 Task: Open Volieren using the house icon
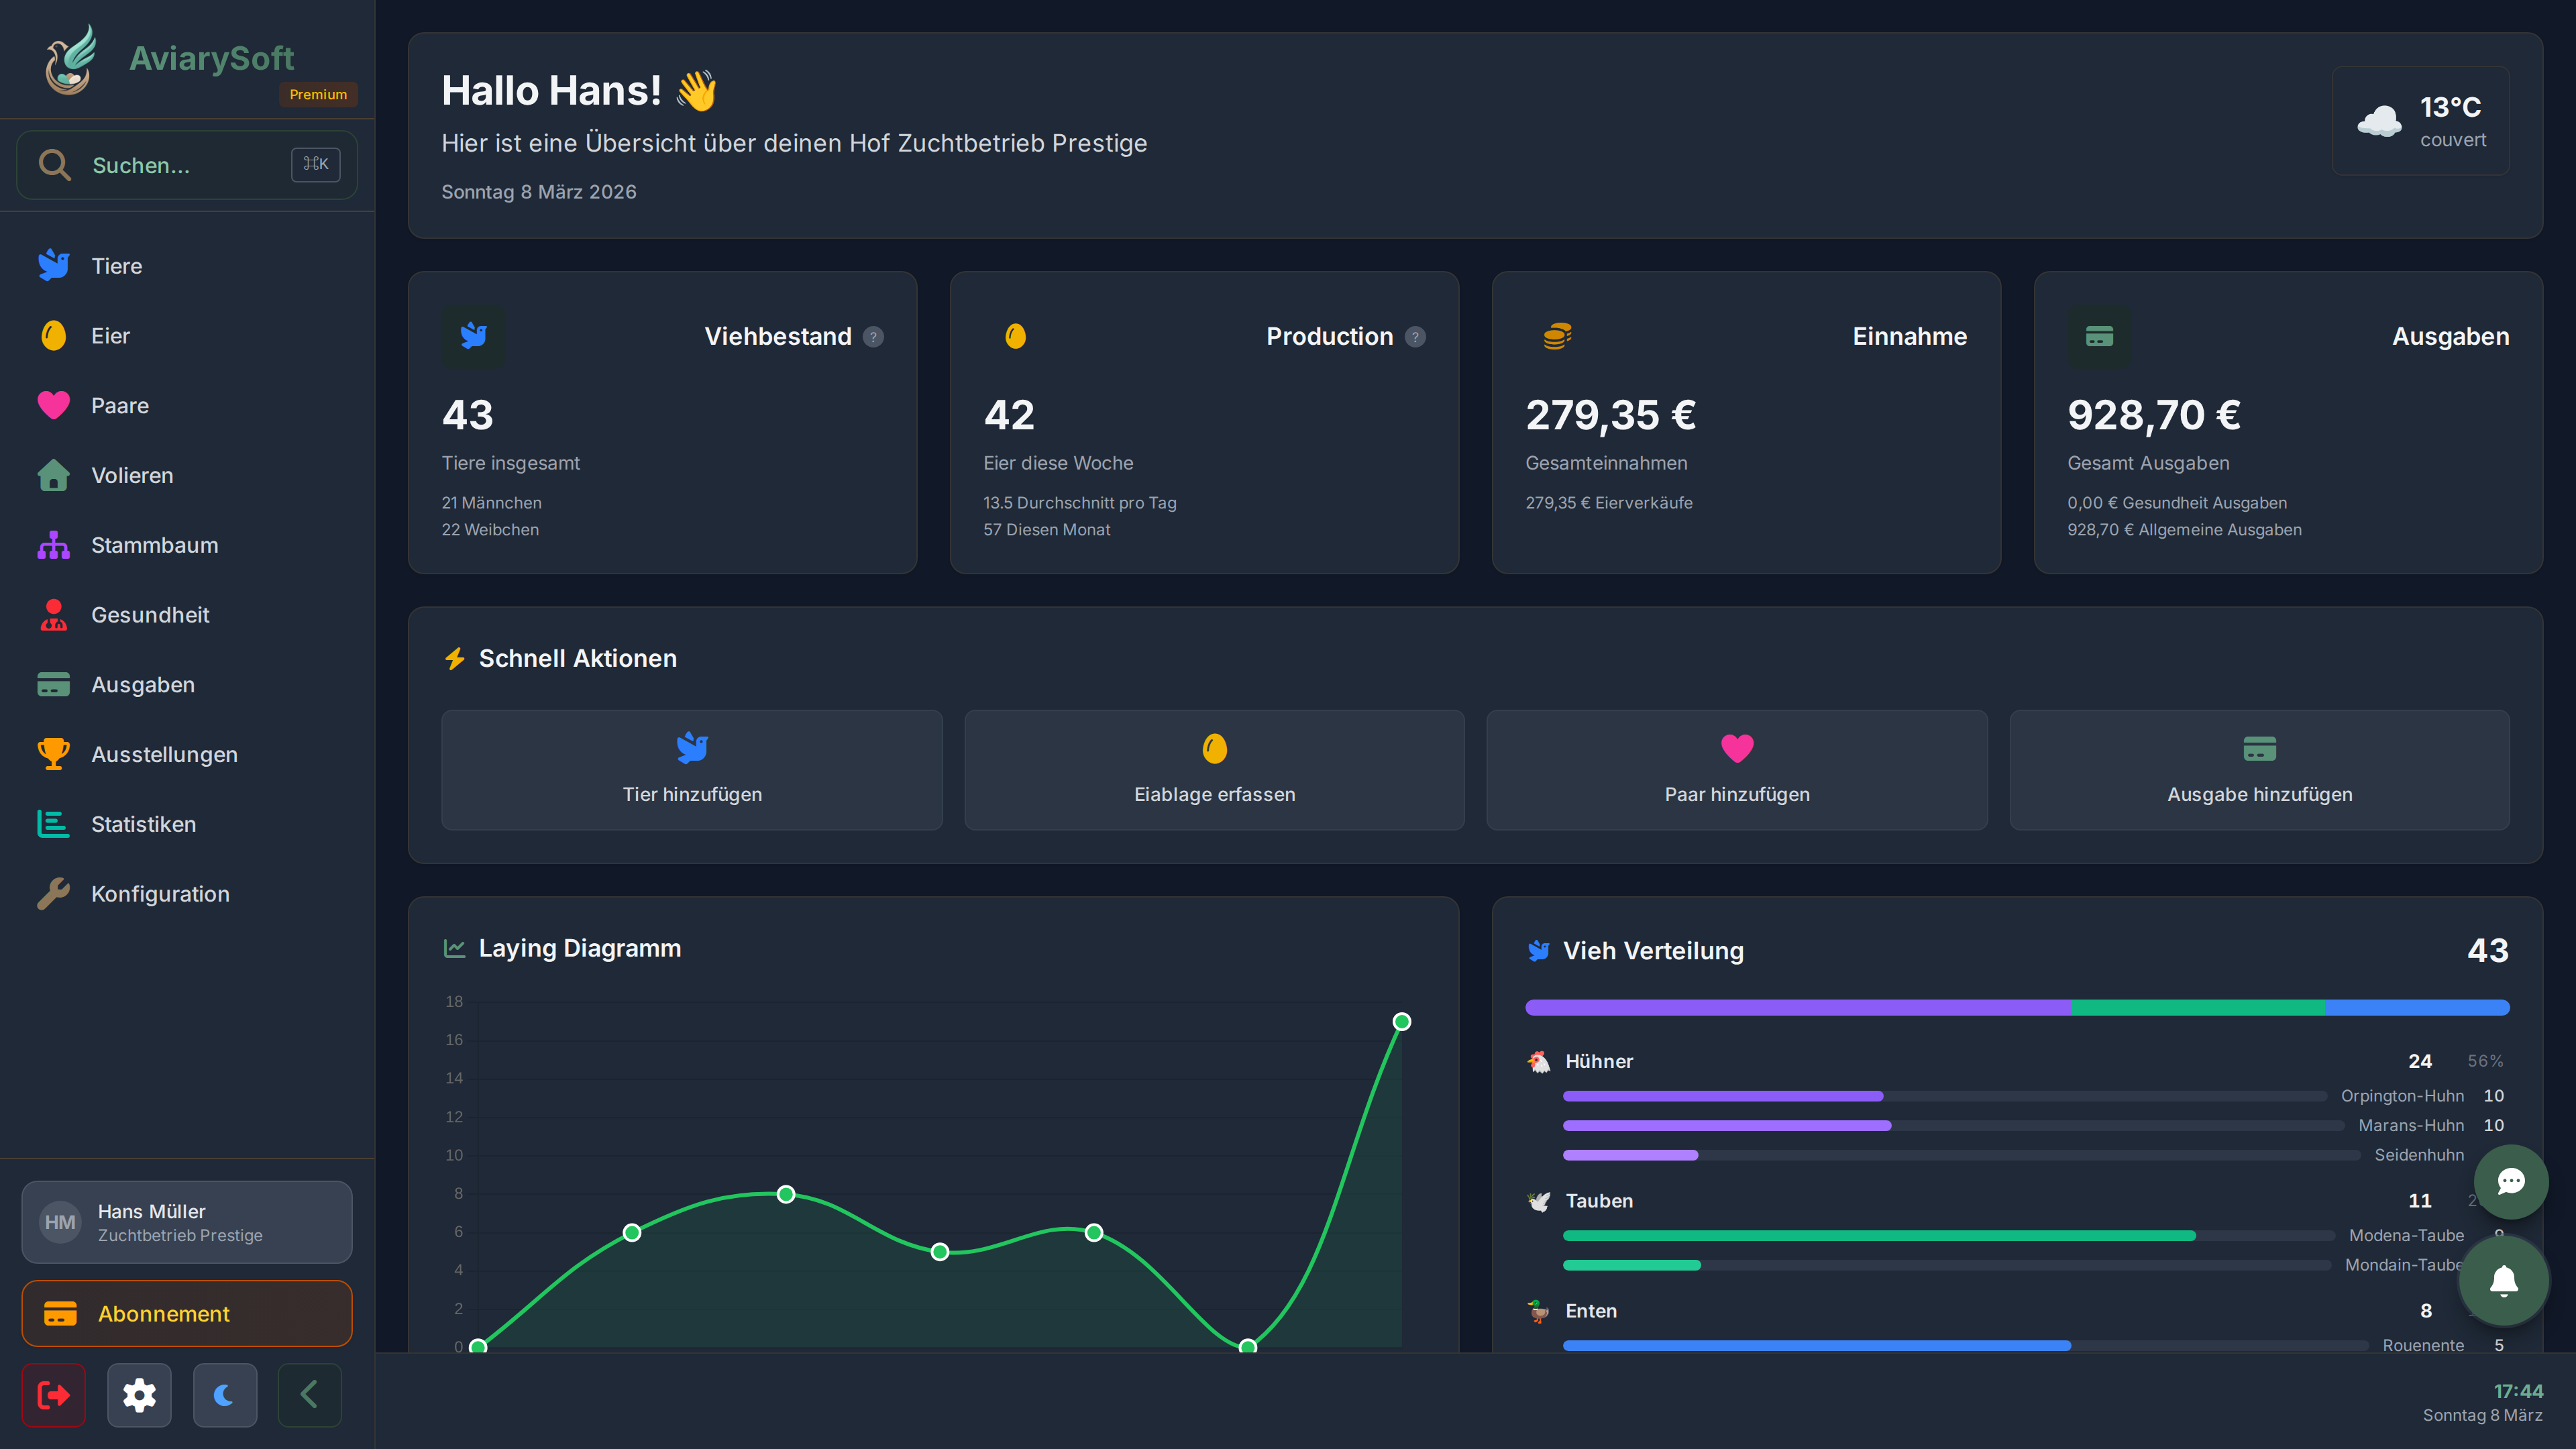(53, 475)
